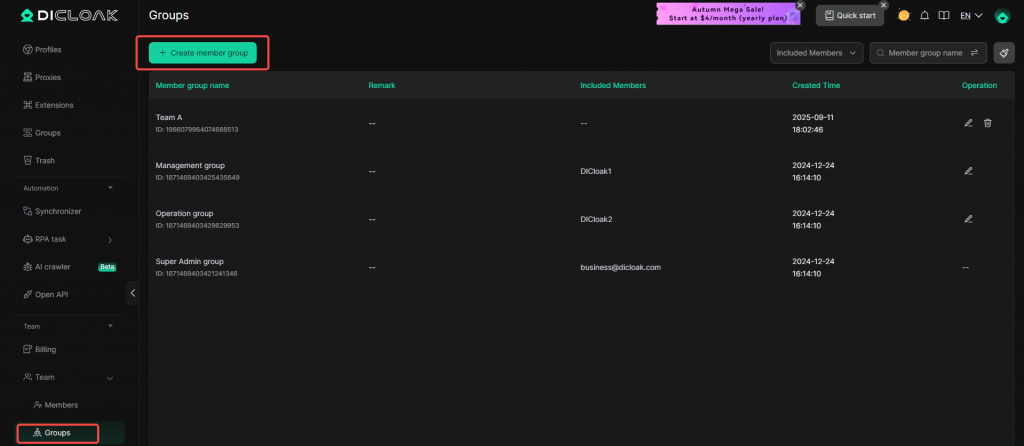
Task: Edit the Operation group entry
Action: point(968,219)
